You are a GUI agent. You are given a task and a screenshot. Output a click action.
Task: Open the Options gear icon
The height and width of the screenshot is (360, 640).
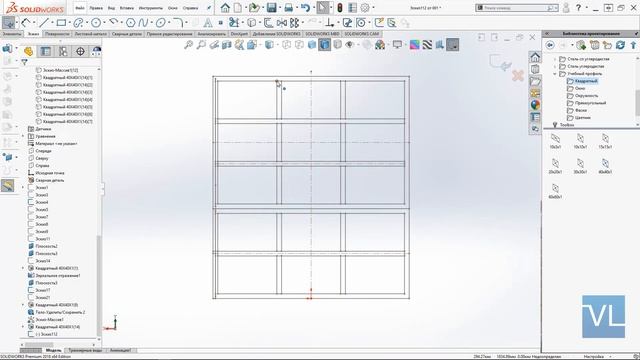pyautogui.click(x=365, y=8)
